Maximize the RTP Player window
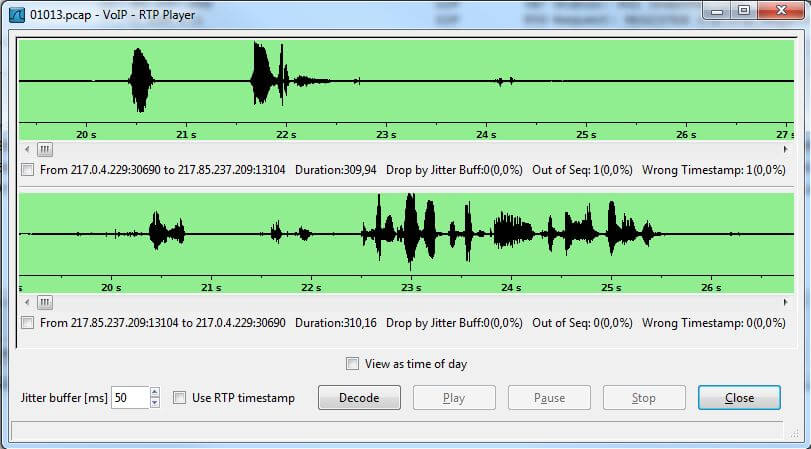Screen dimensions: 811x449 coord(743,10)
